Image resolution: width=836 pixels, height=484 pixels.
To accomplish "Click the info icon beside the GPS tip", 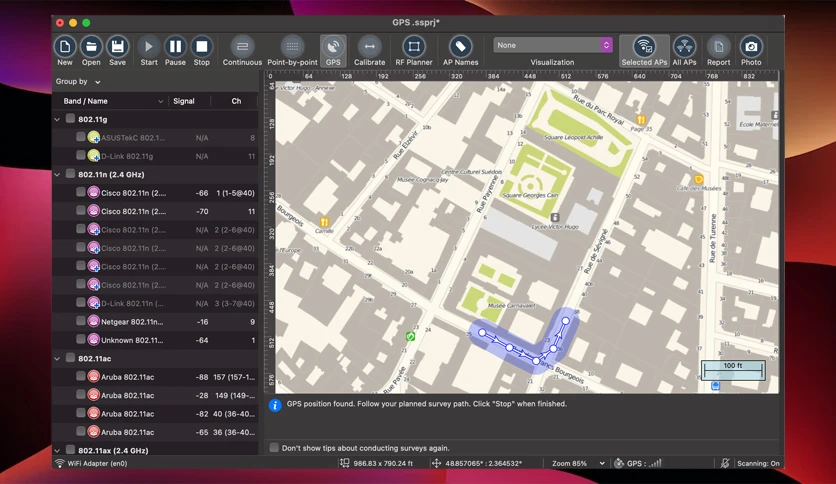I will (275, 405).
